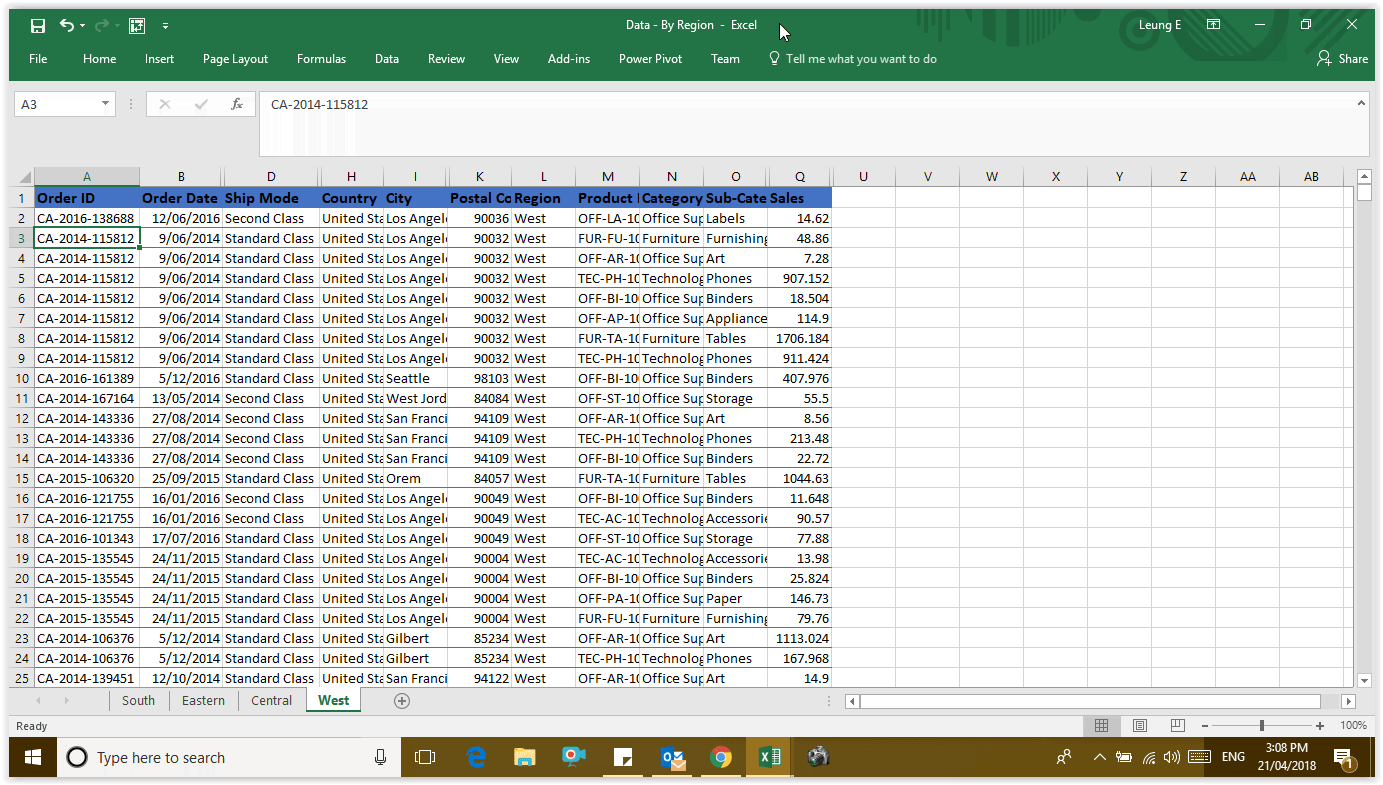Open the Name Box dropdown arrow

click(105, 104)
